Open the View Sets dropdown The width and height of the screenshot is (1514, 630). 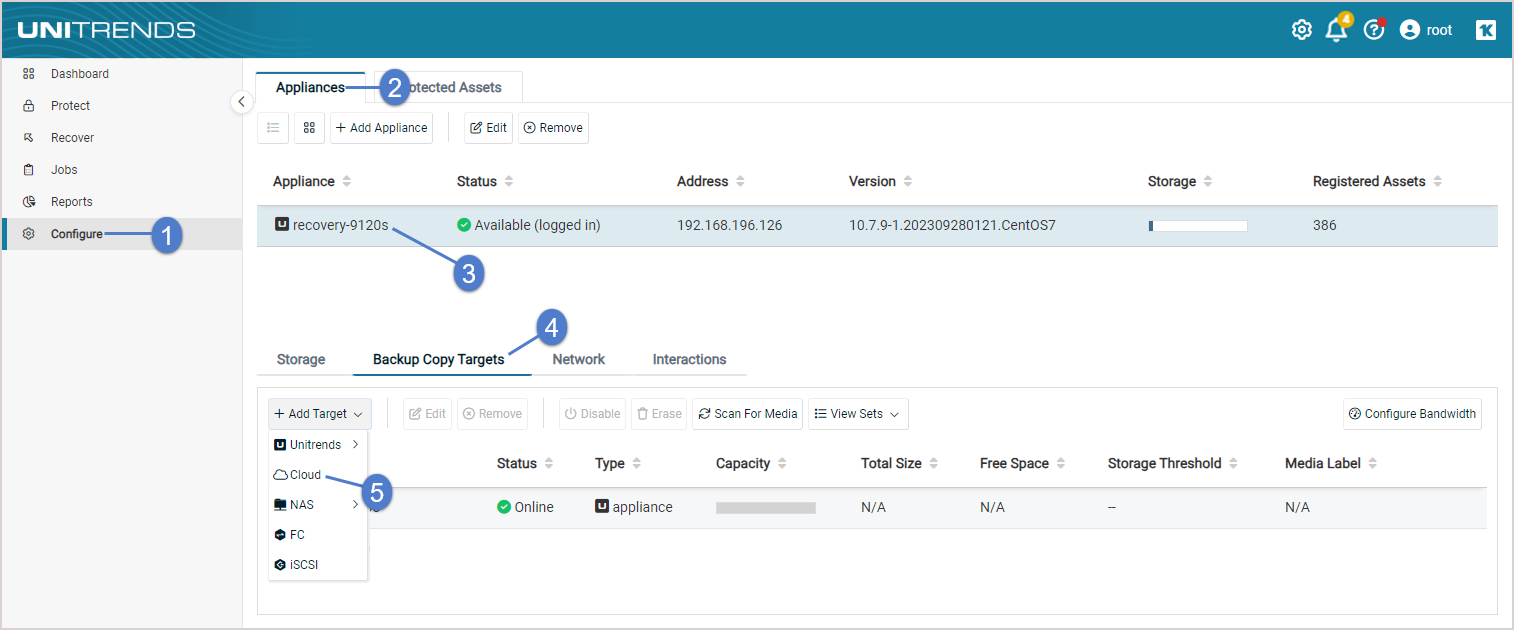point(858,414)
